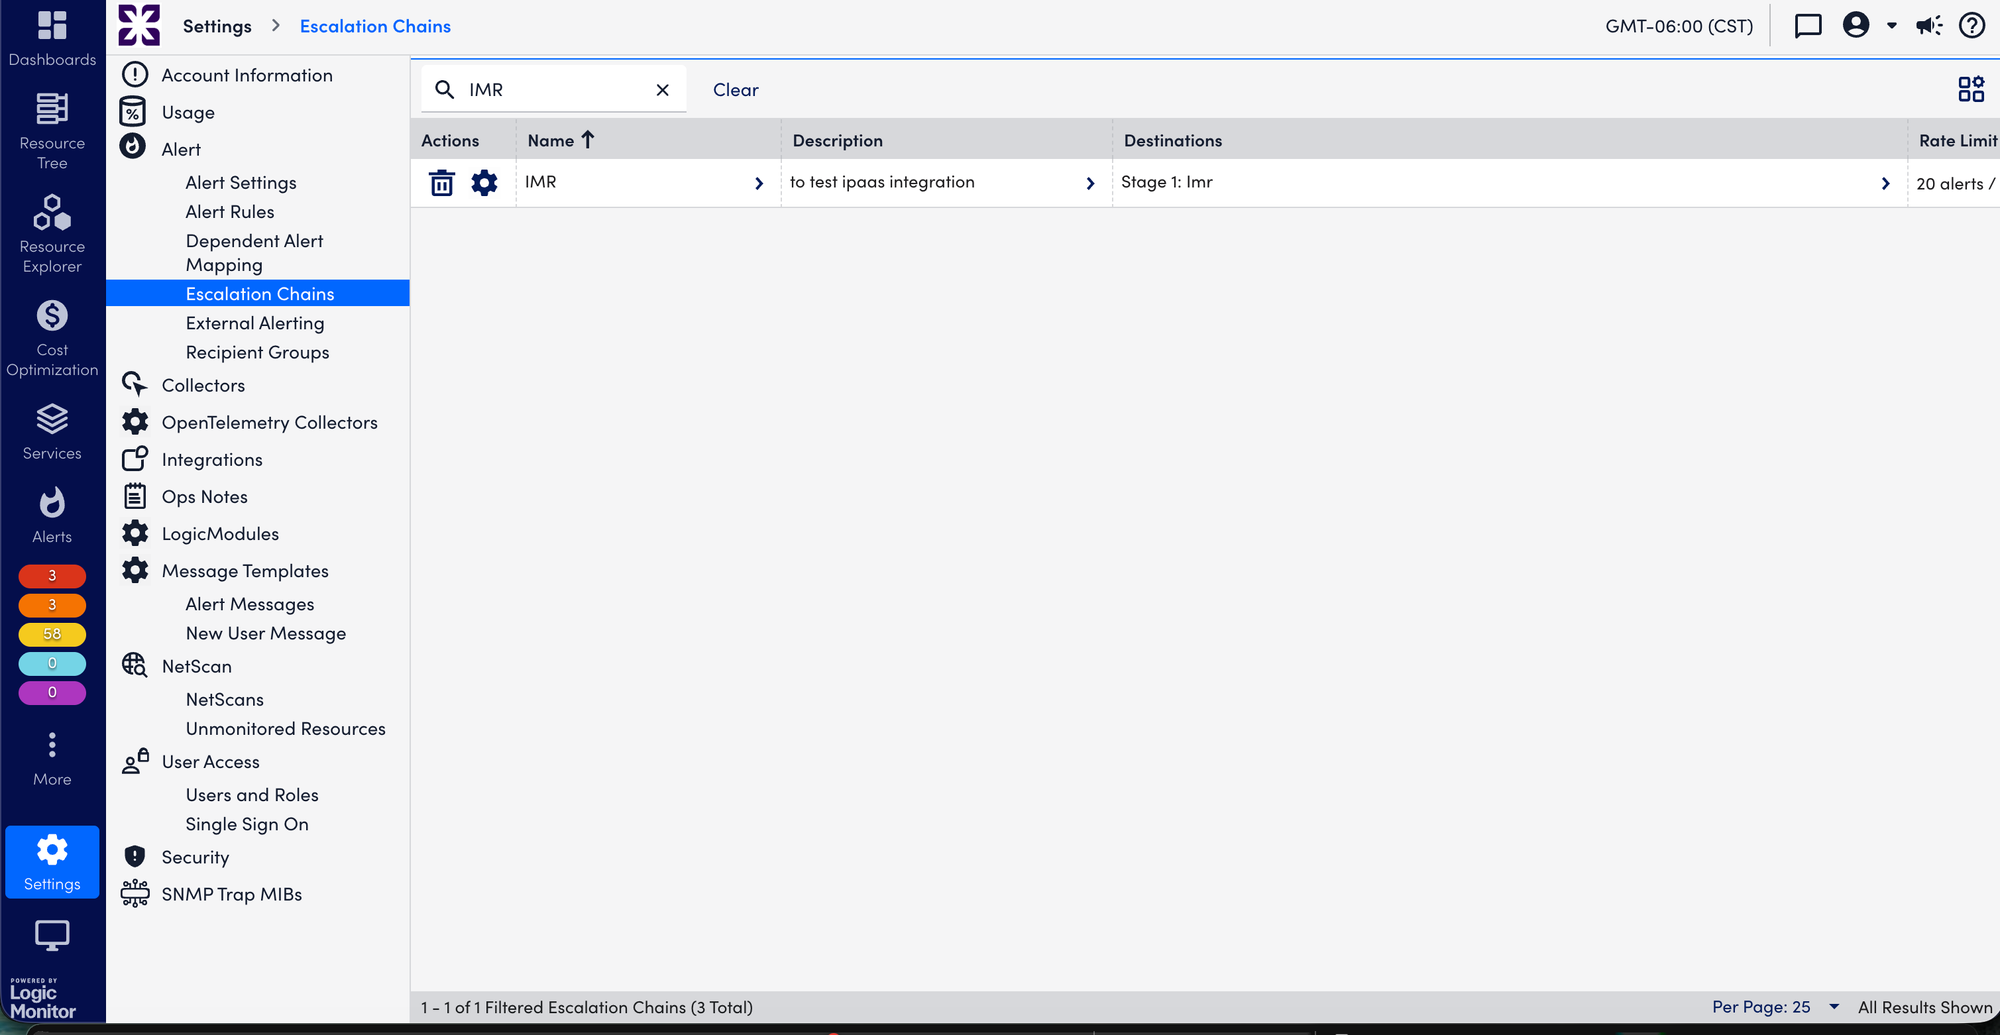
Task: Open settings gear for IMR chain
Action: 484,183
